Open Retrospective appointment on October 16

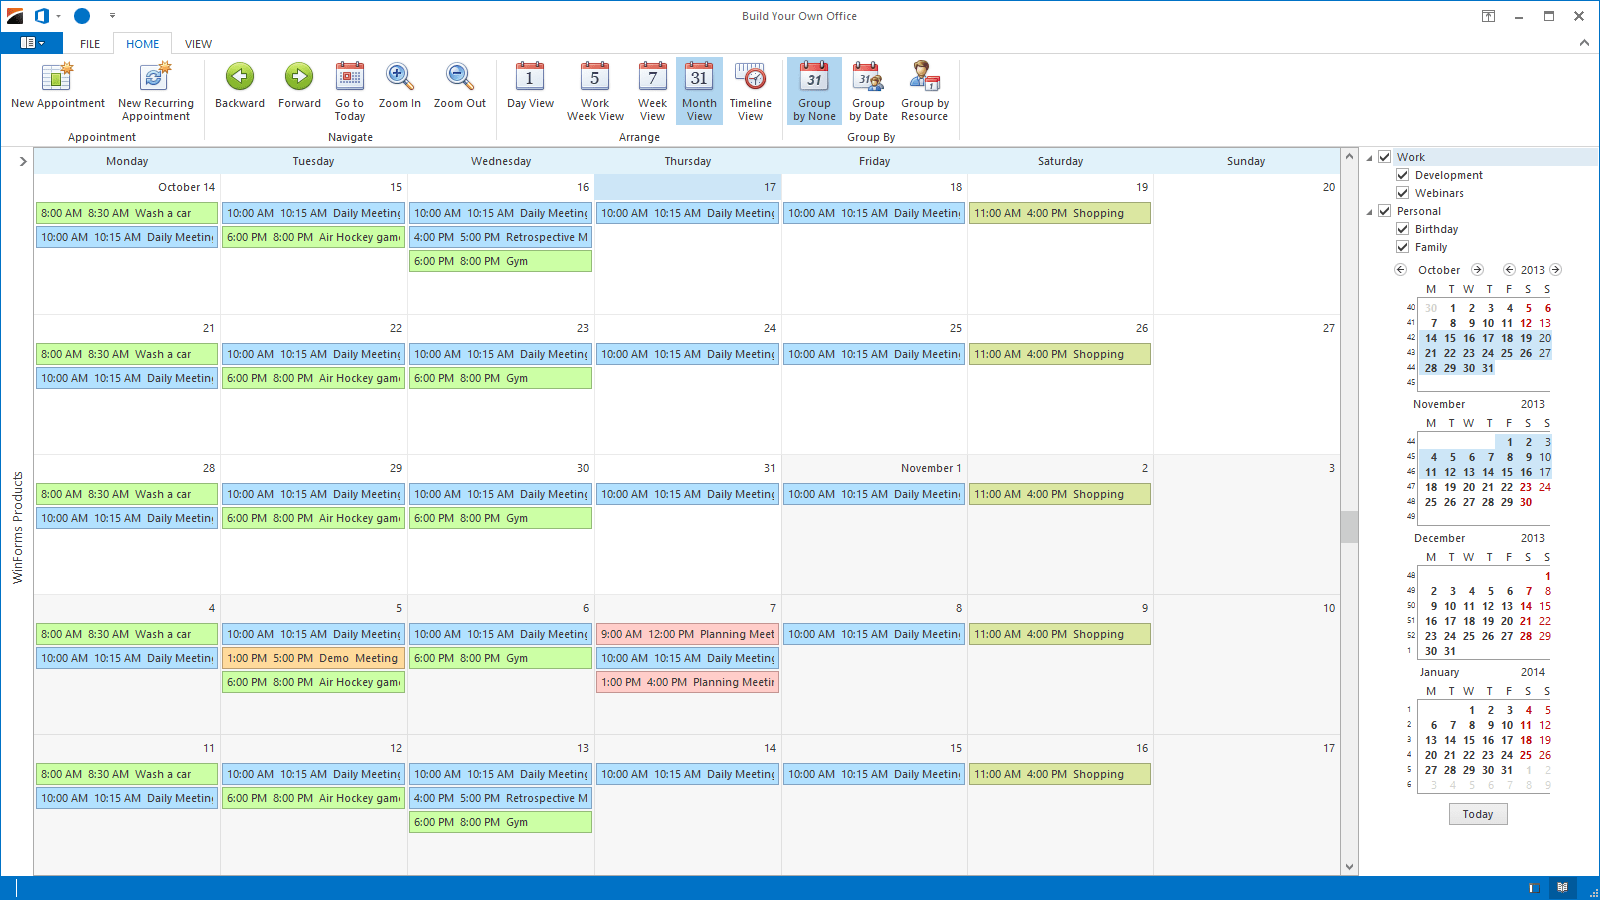(500, 237)
